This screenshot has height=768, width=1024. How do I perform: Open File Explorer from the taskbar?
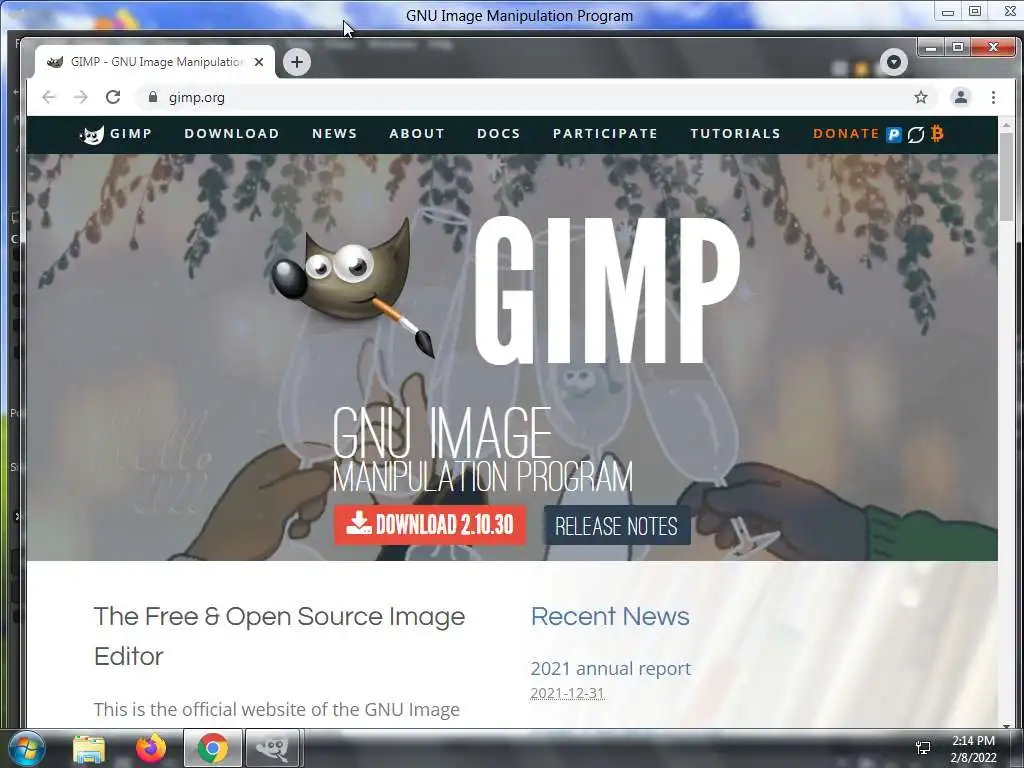89,748
